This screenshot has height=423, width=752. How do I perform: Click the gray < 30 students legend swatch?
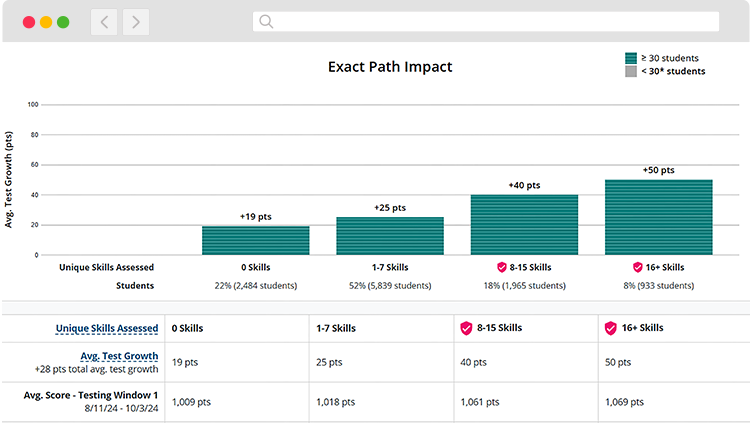coord(630,71)
